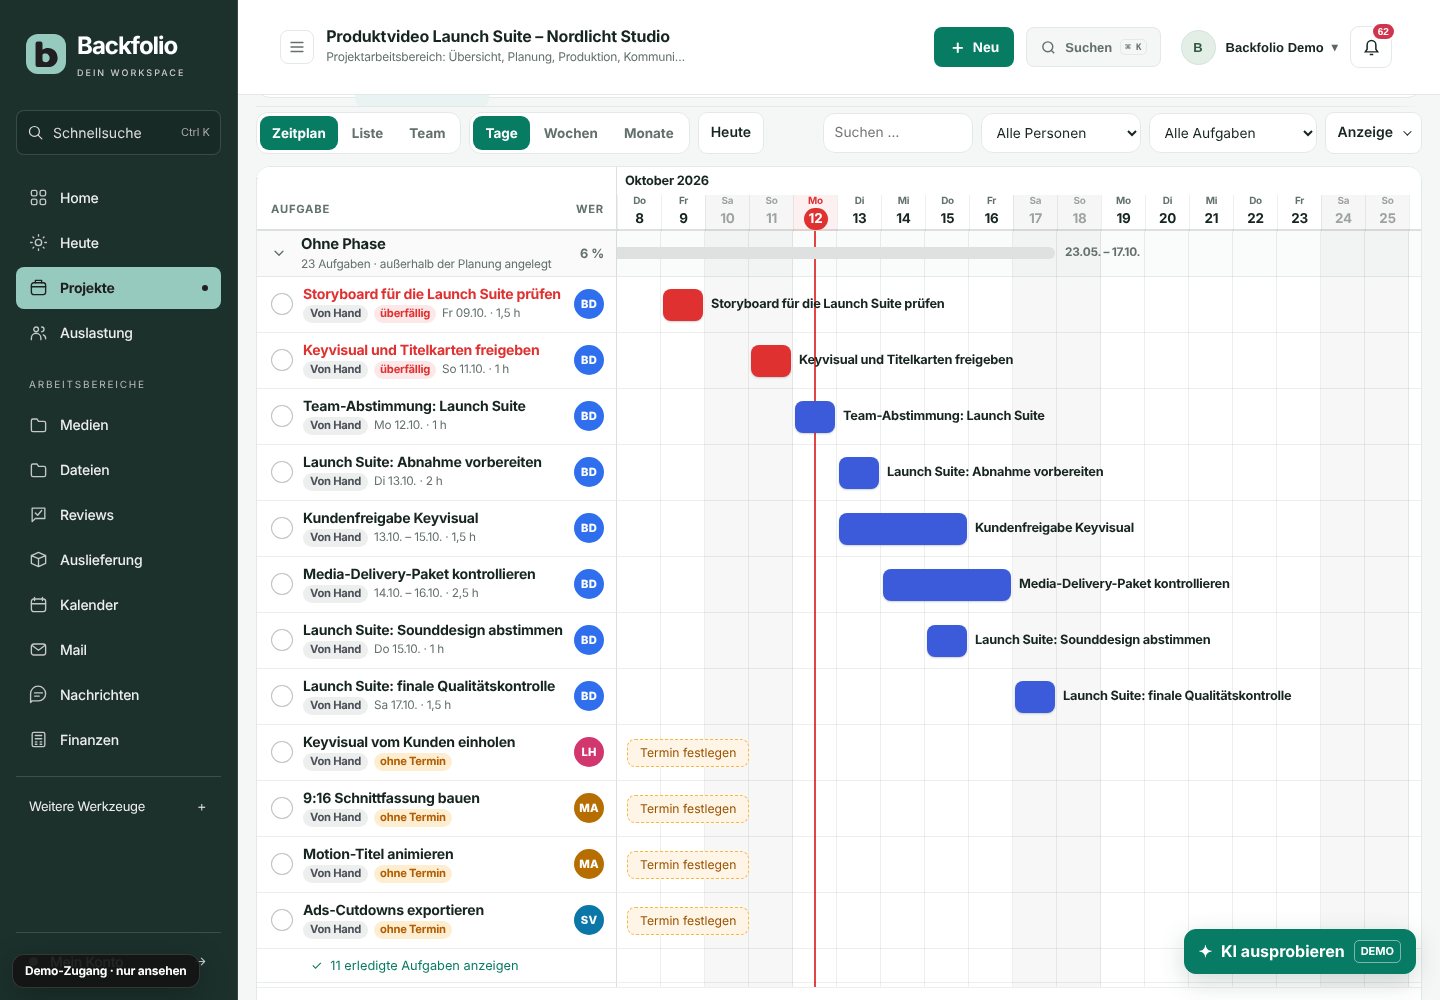Switch to the Liste view tab
This screenshot has width=1440, height=1000.
click(367, 133)
